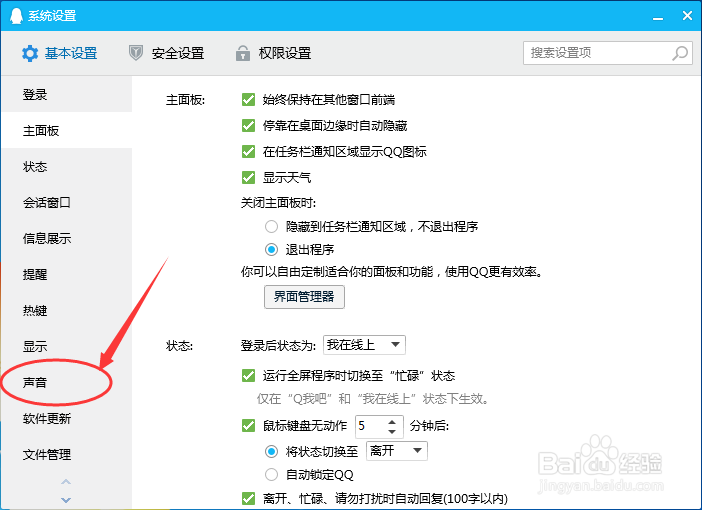Toggle the 鼠标键盘无动作 checkbox
The width and height of the screenshot is (702, 510).
[x=248, y=425]
